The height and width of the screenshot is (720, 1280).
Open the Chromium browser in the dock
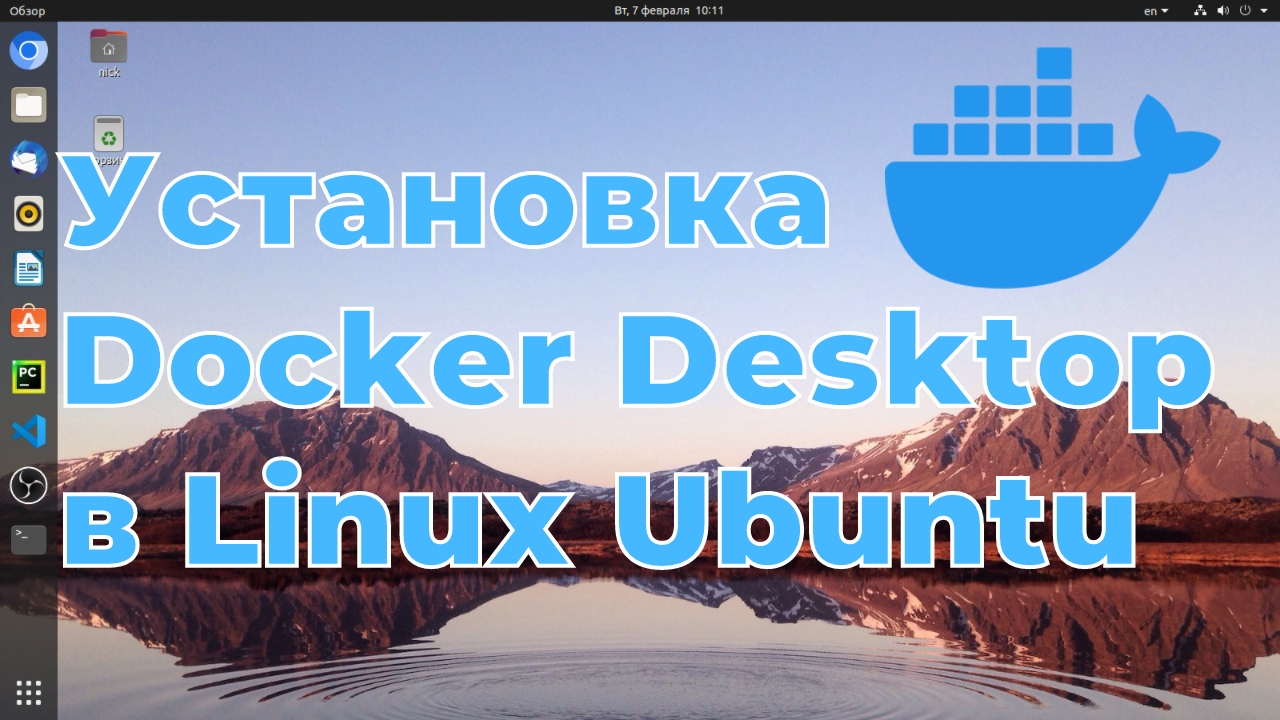tap(28, 50)
